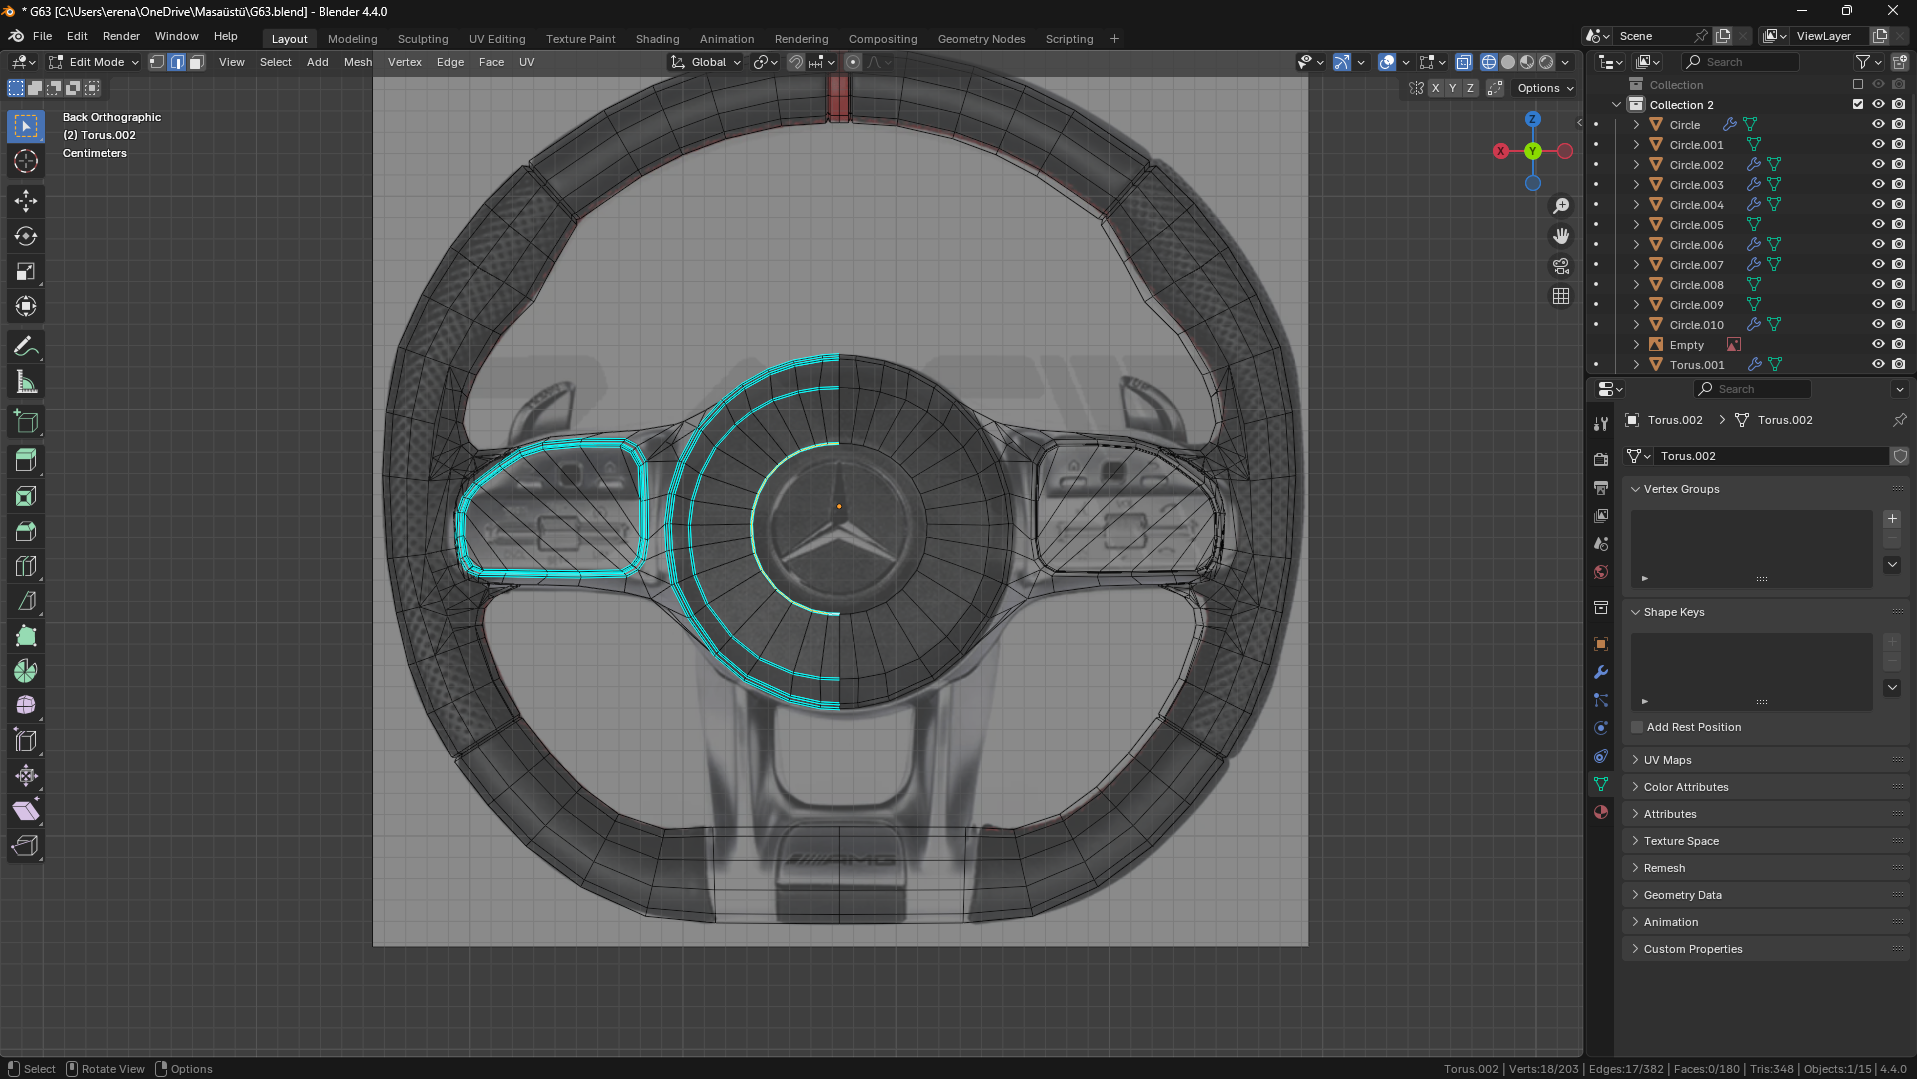Open the Mesh menu

(x=357, y=62)
